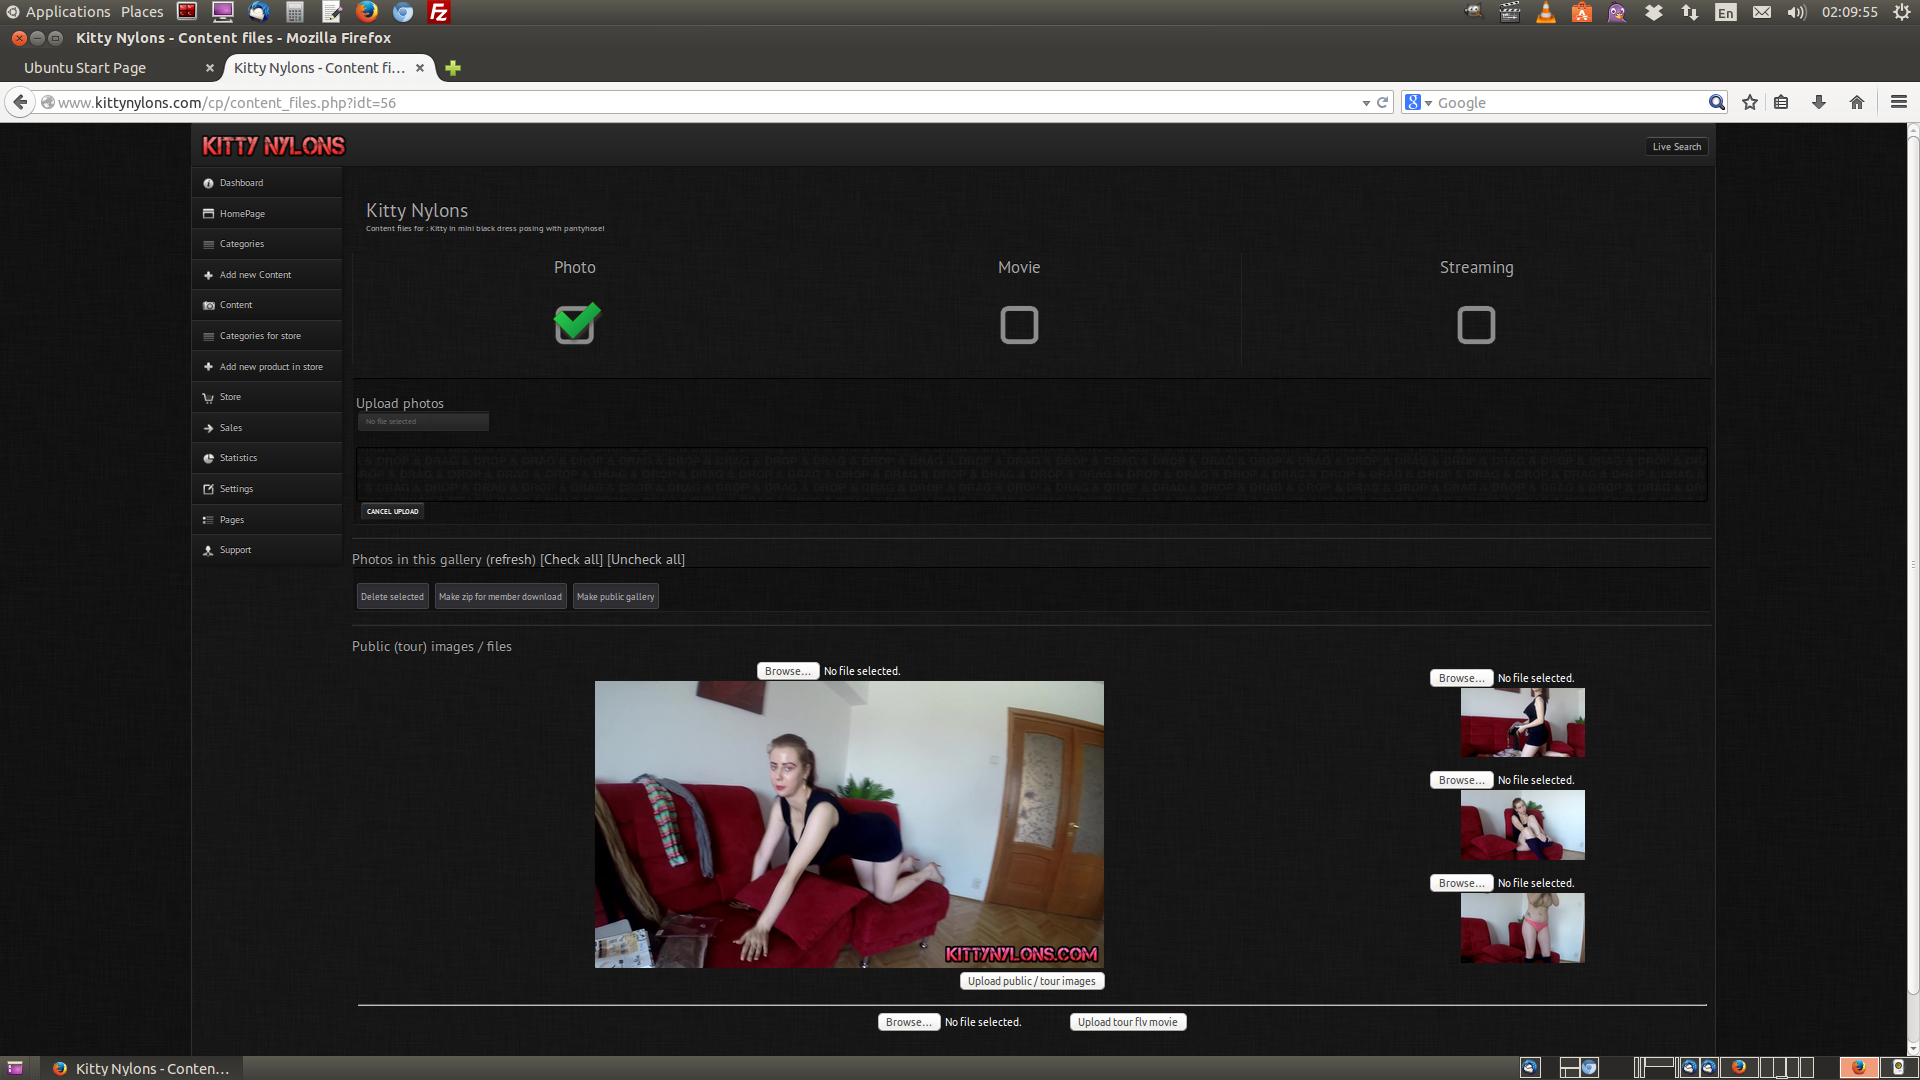Open the Places menu

(142, 12)
